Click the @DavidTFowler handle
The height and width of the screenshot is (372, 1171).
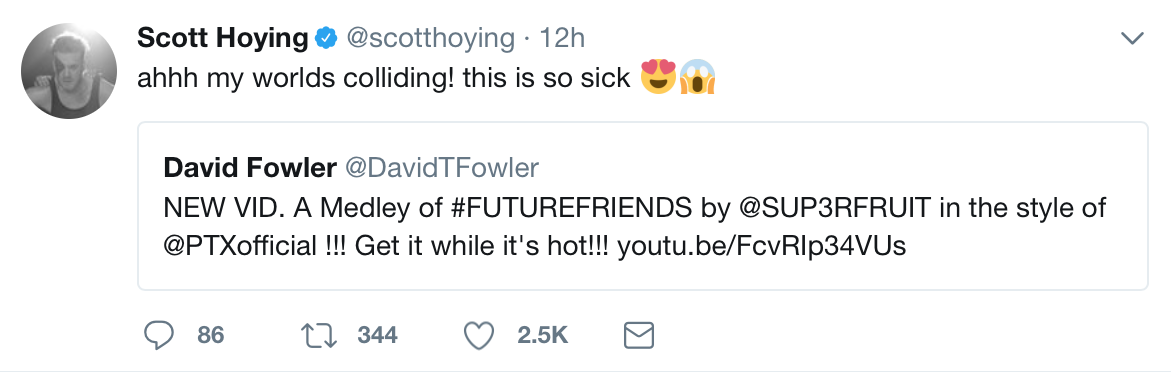click(x=441, y=168)
